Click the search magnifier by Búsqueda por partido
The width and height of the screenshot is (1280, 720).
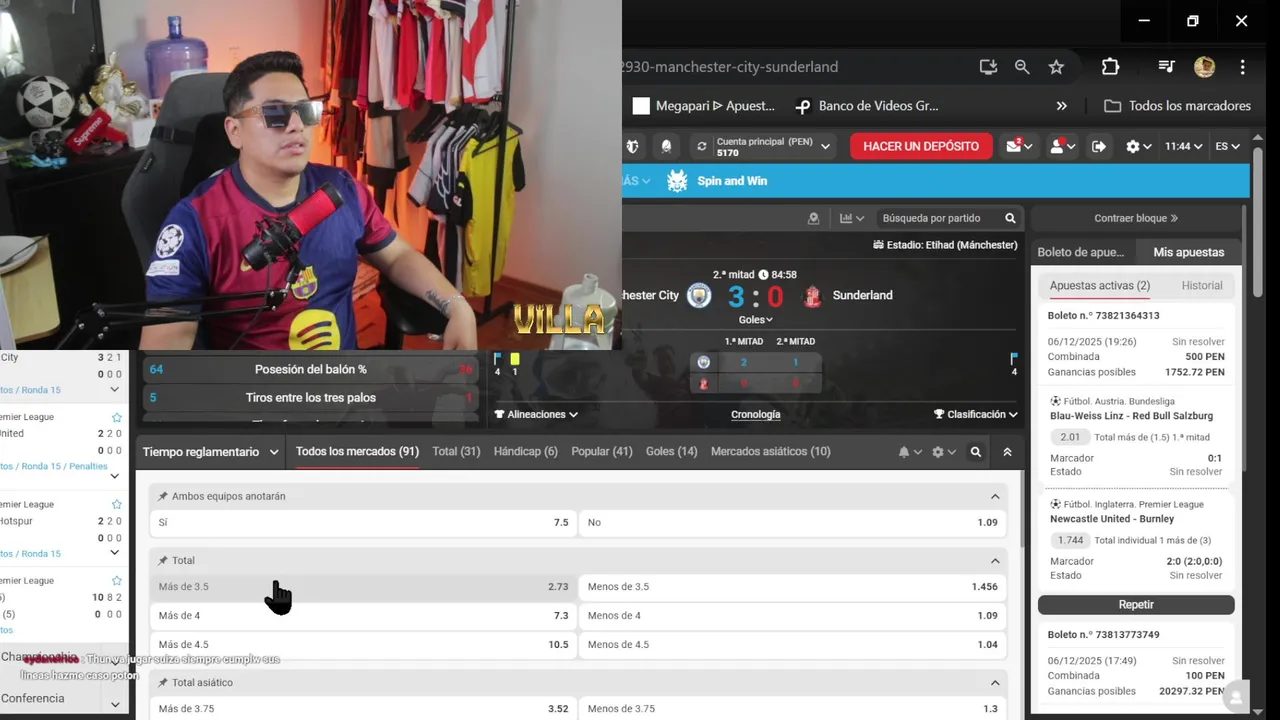(x=1010, y=218)
